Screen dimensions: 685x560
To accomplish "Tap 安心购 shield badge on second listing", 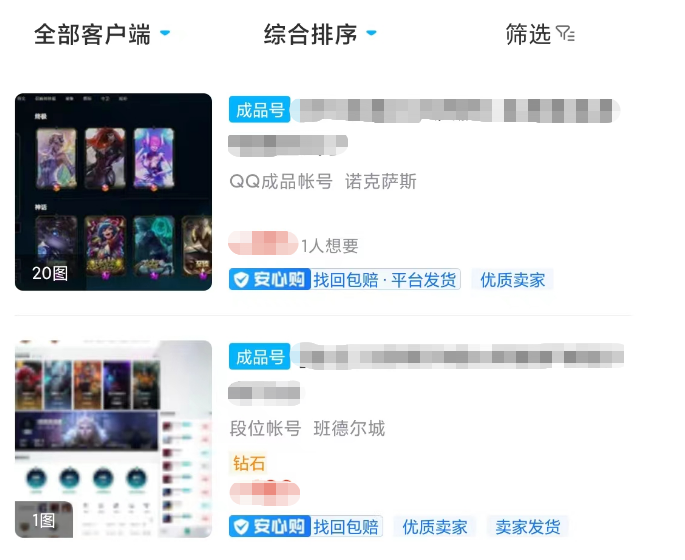I will tap(270, 526).
